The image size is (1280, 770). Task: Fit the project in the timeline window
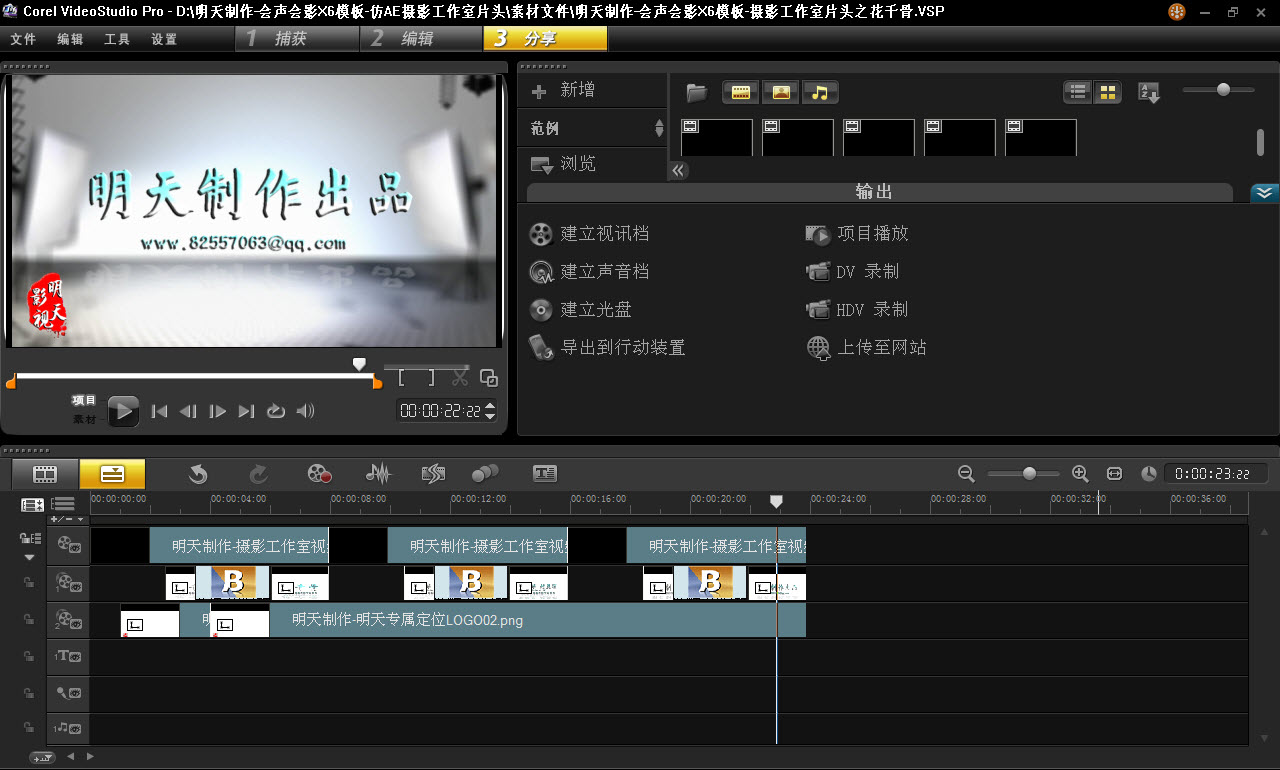point(1115,474)
